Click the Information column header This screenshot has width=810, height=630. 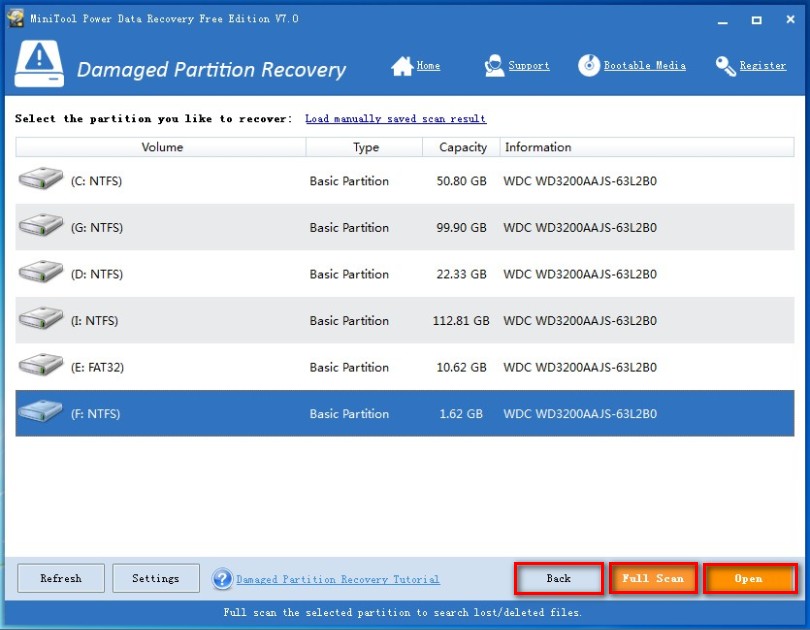(647, 147)
